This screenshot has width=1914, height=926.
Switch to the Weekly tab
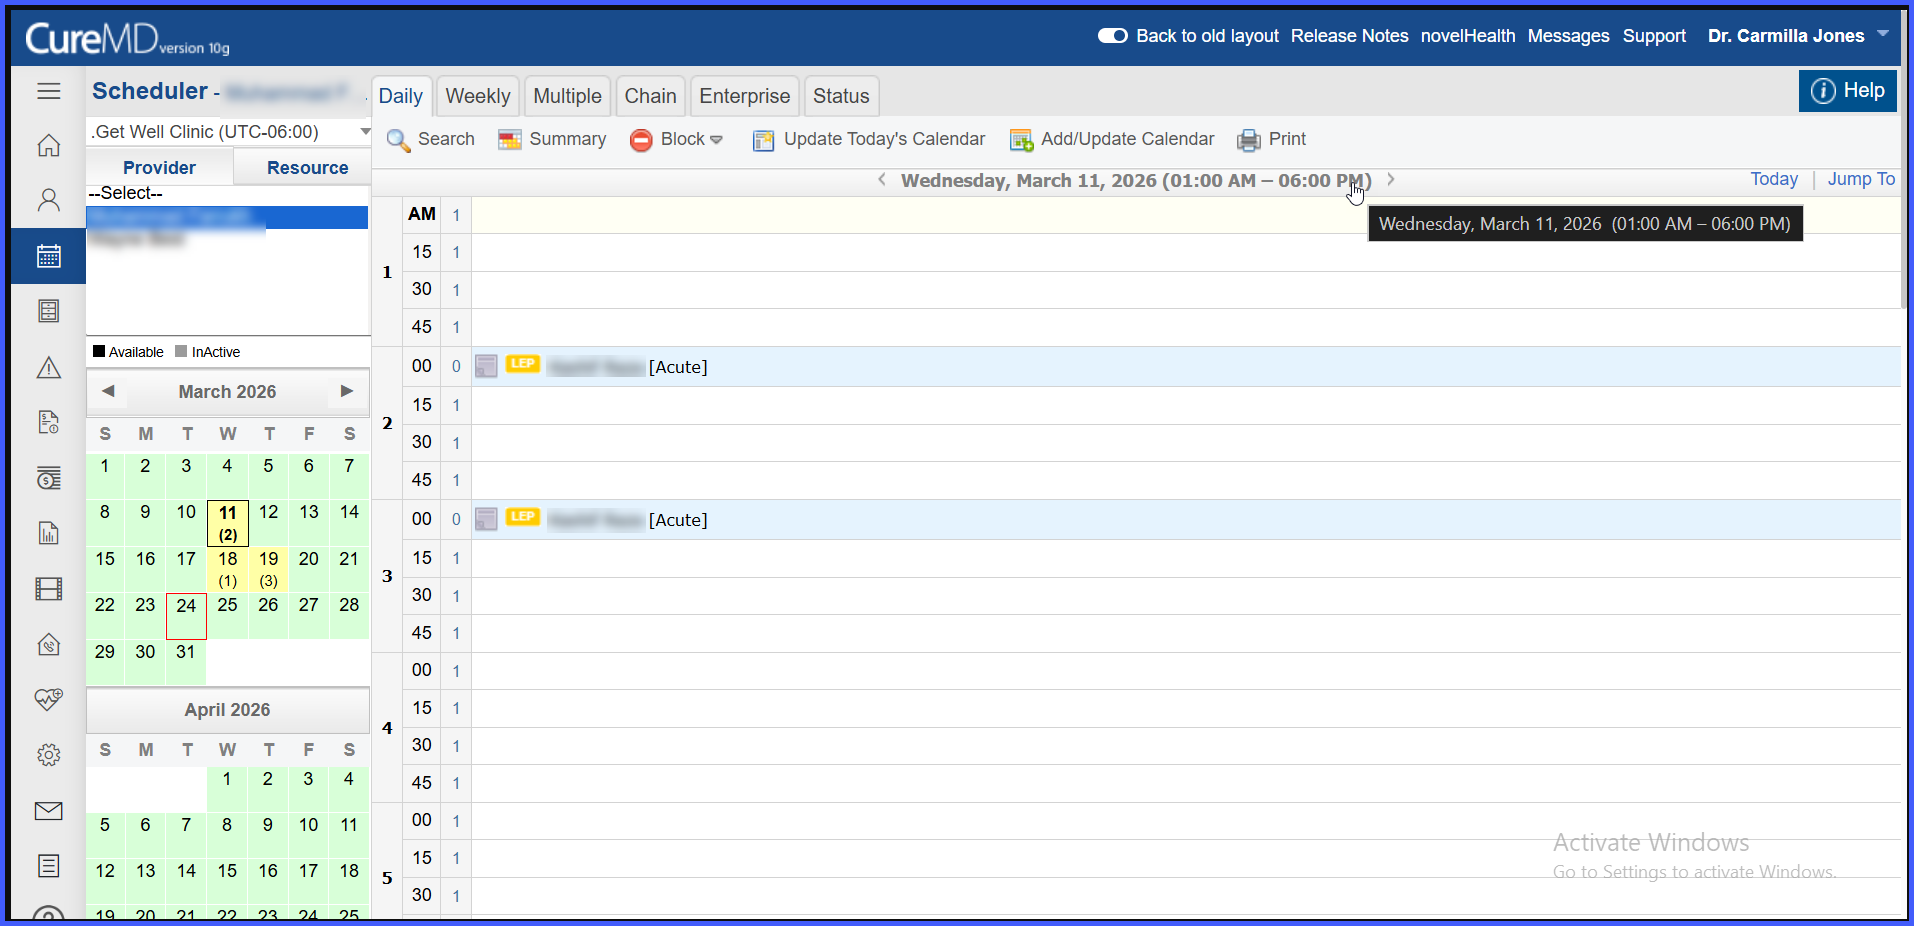pyautogui.click(x=478, y=96)
